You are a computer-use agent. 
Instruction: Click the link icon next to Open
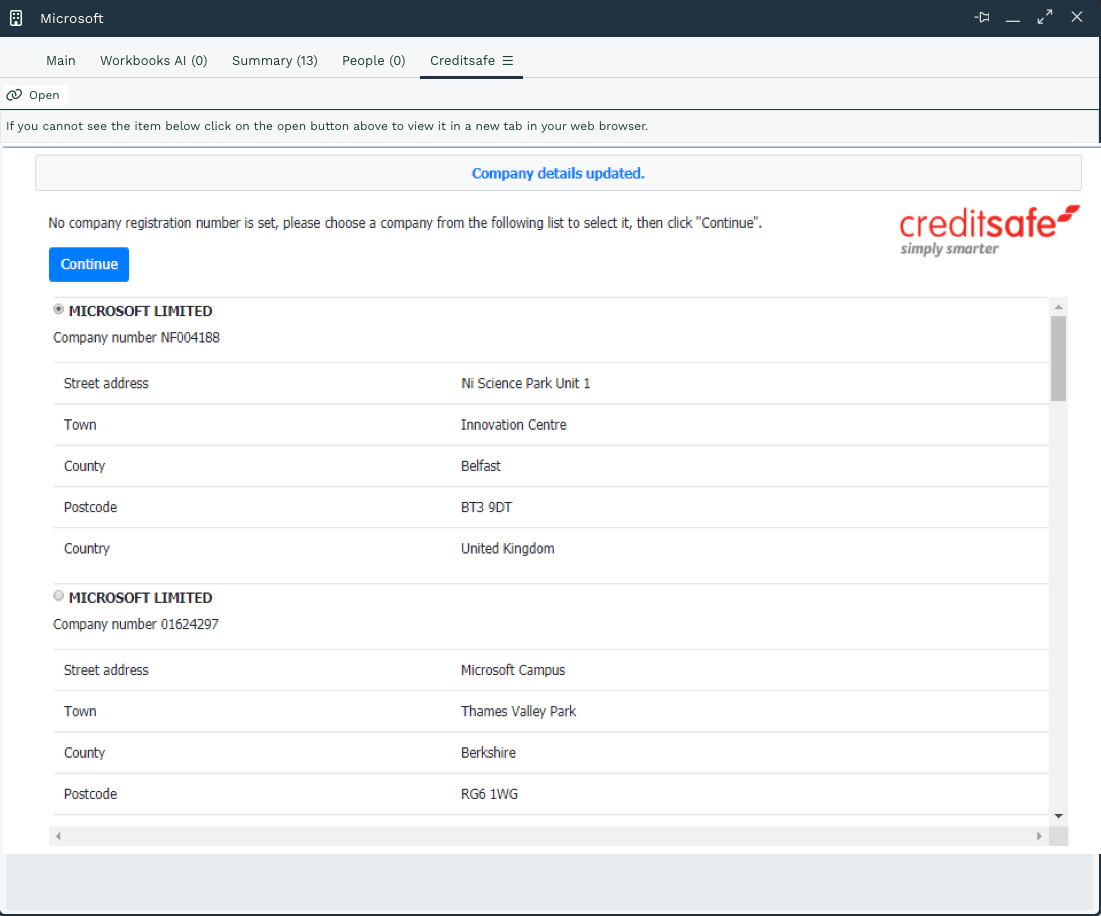click(14, 95)
